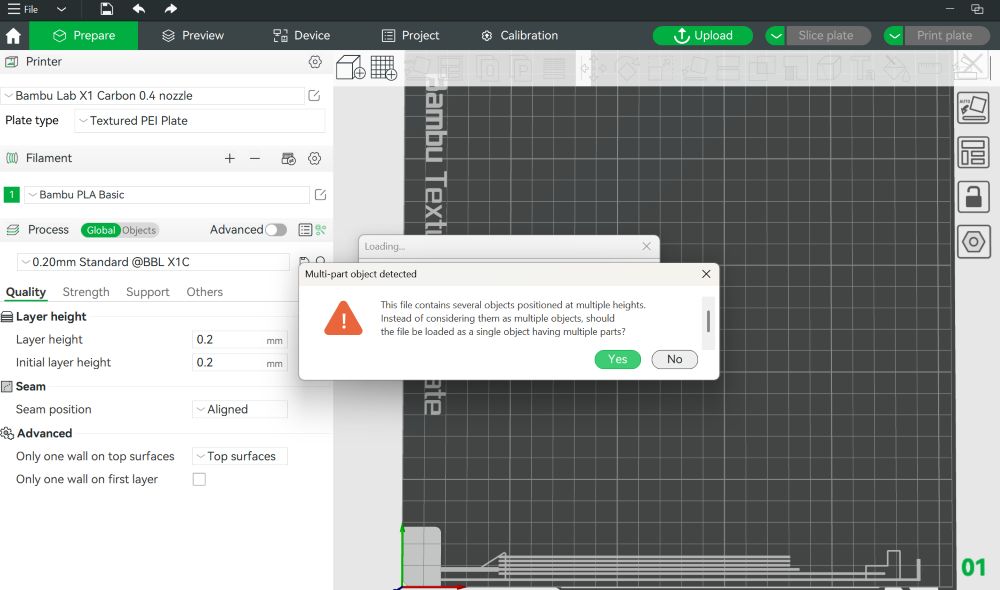Image resolution: width=1000 pixels, height=590 pixels.
Task: Open Bambu PLA Basic filament dropdown
Action: pos(167,195)
